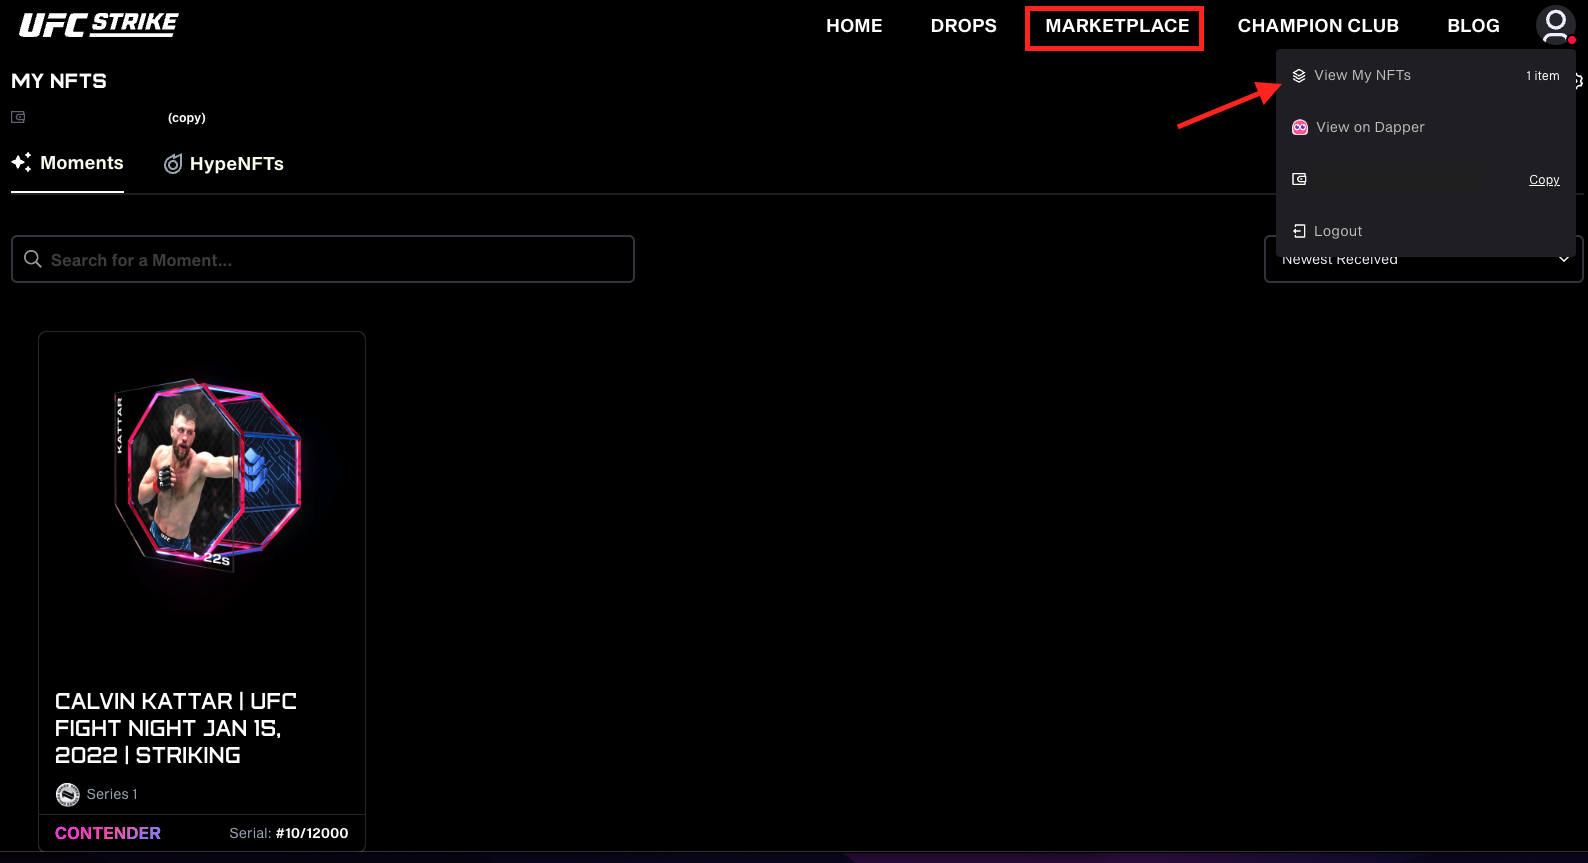Go to the Drops page

pos(963,26)
